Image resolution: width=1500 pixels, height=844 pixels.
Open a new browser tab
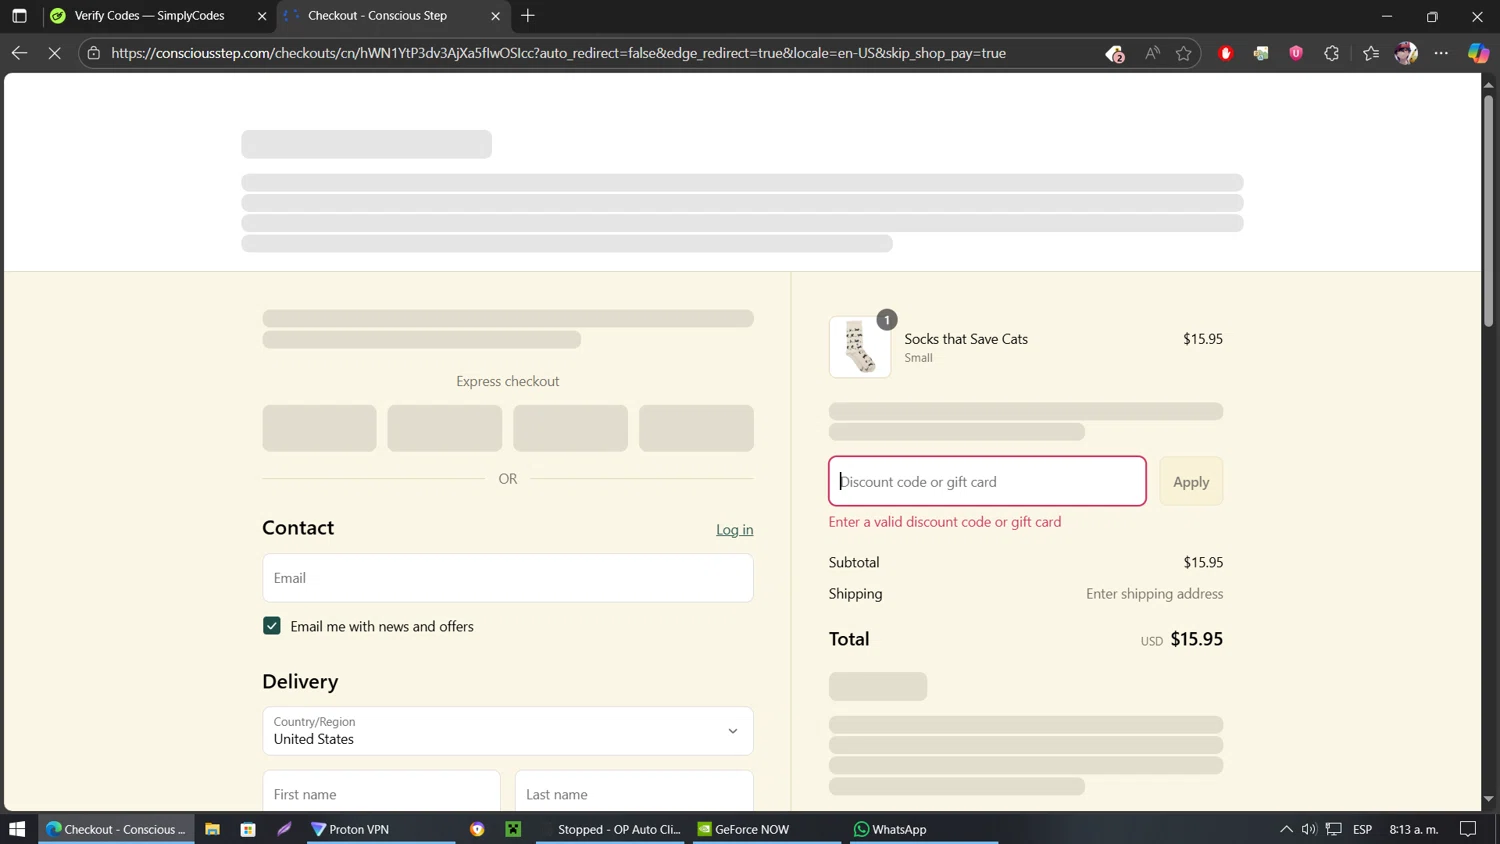pos(528,16)
